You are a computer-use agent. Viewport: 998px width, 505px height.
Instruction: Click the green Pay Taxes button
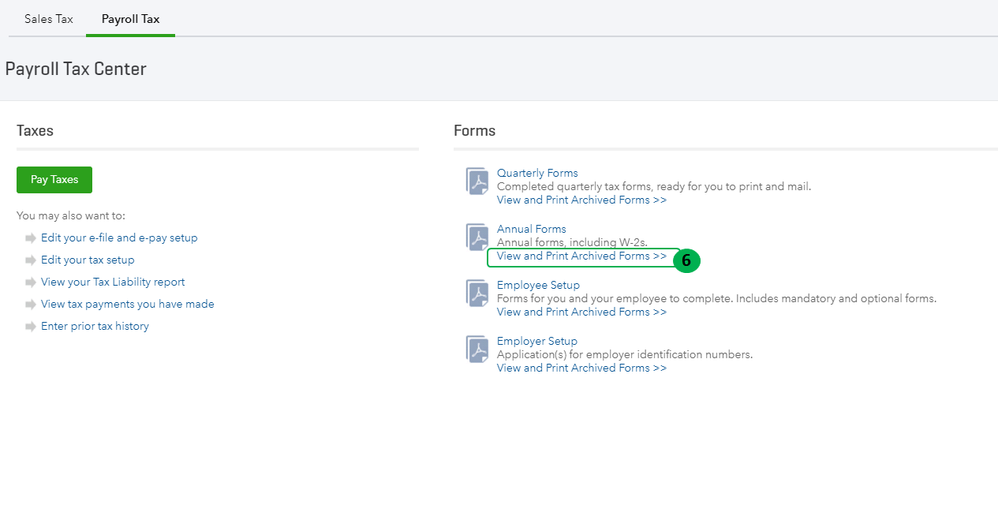click(54, 180)
